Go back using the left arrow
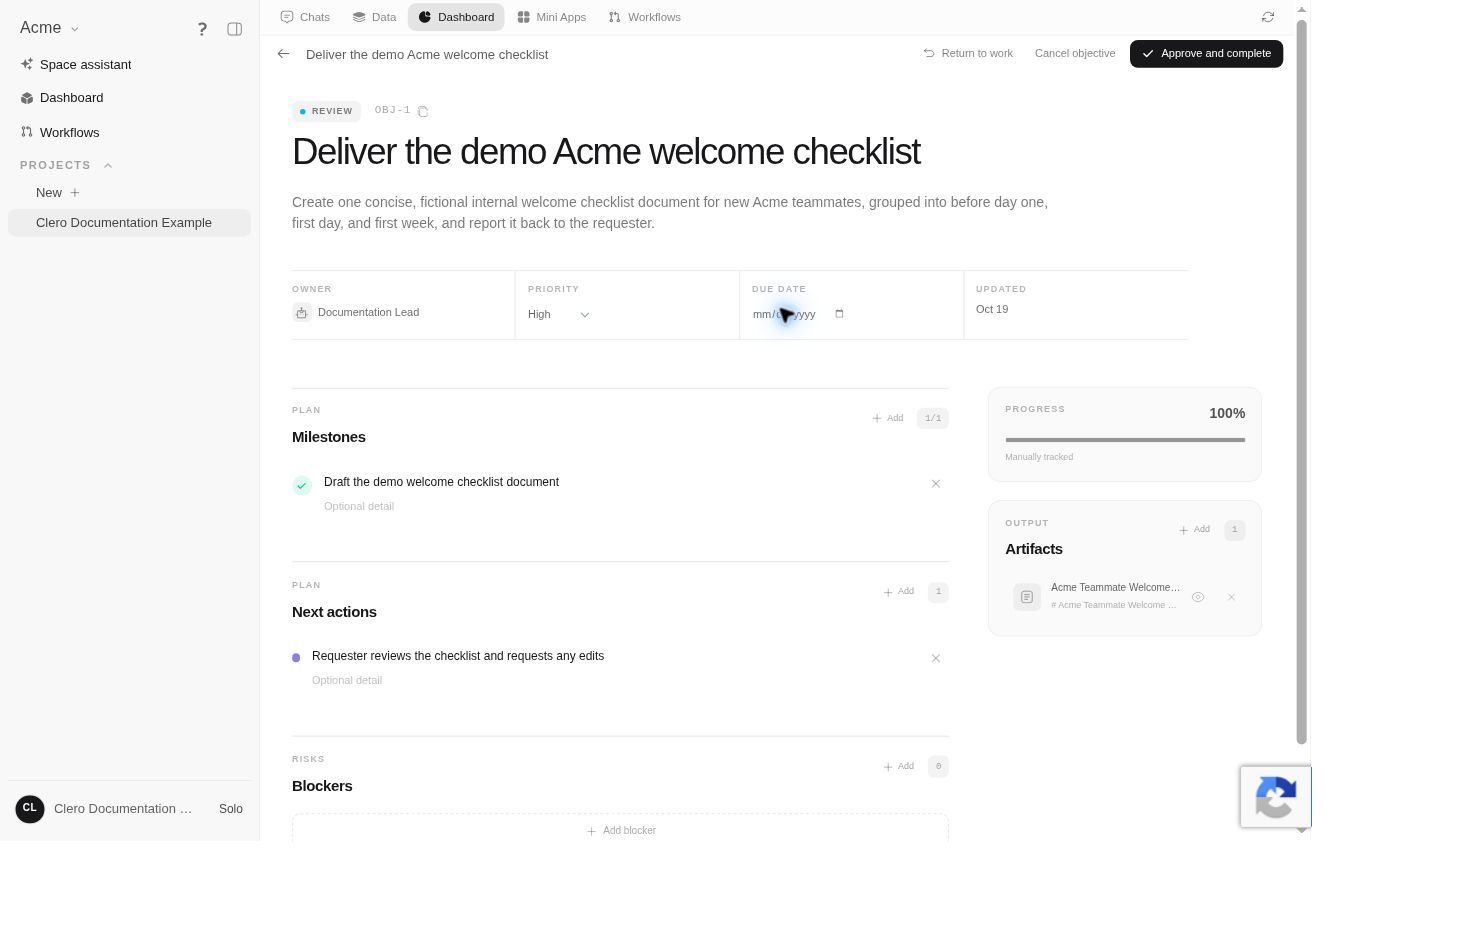The image size is (1457, 934). tap(284, 54)
